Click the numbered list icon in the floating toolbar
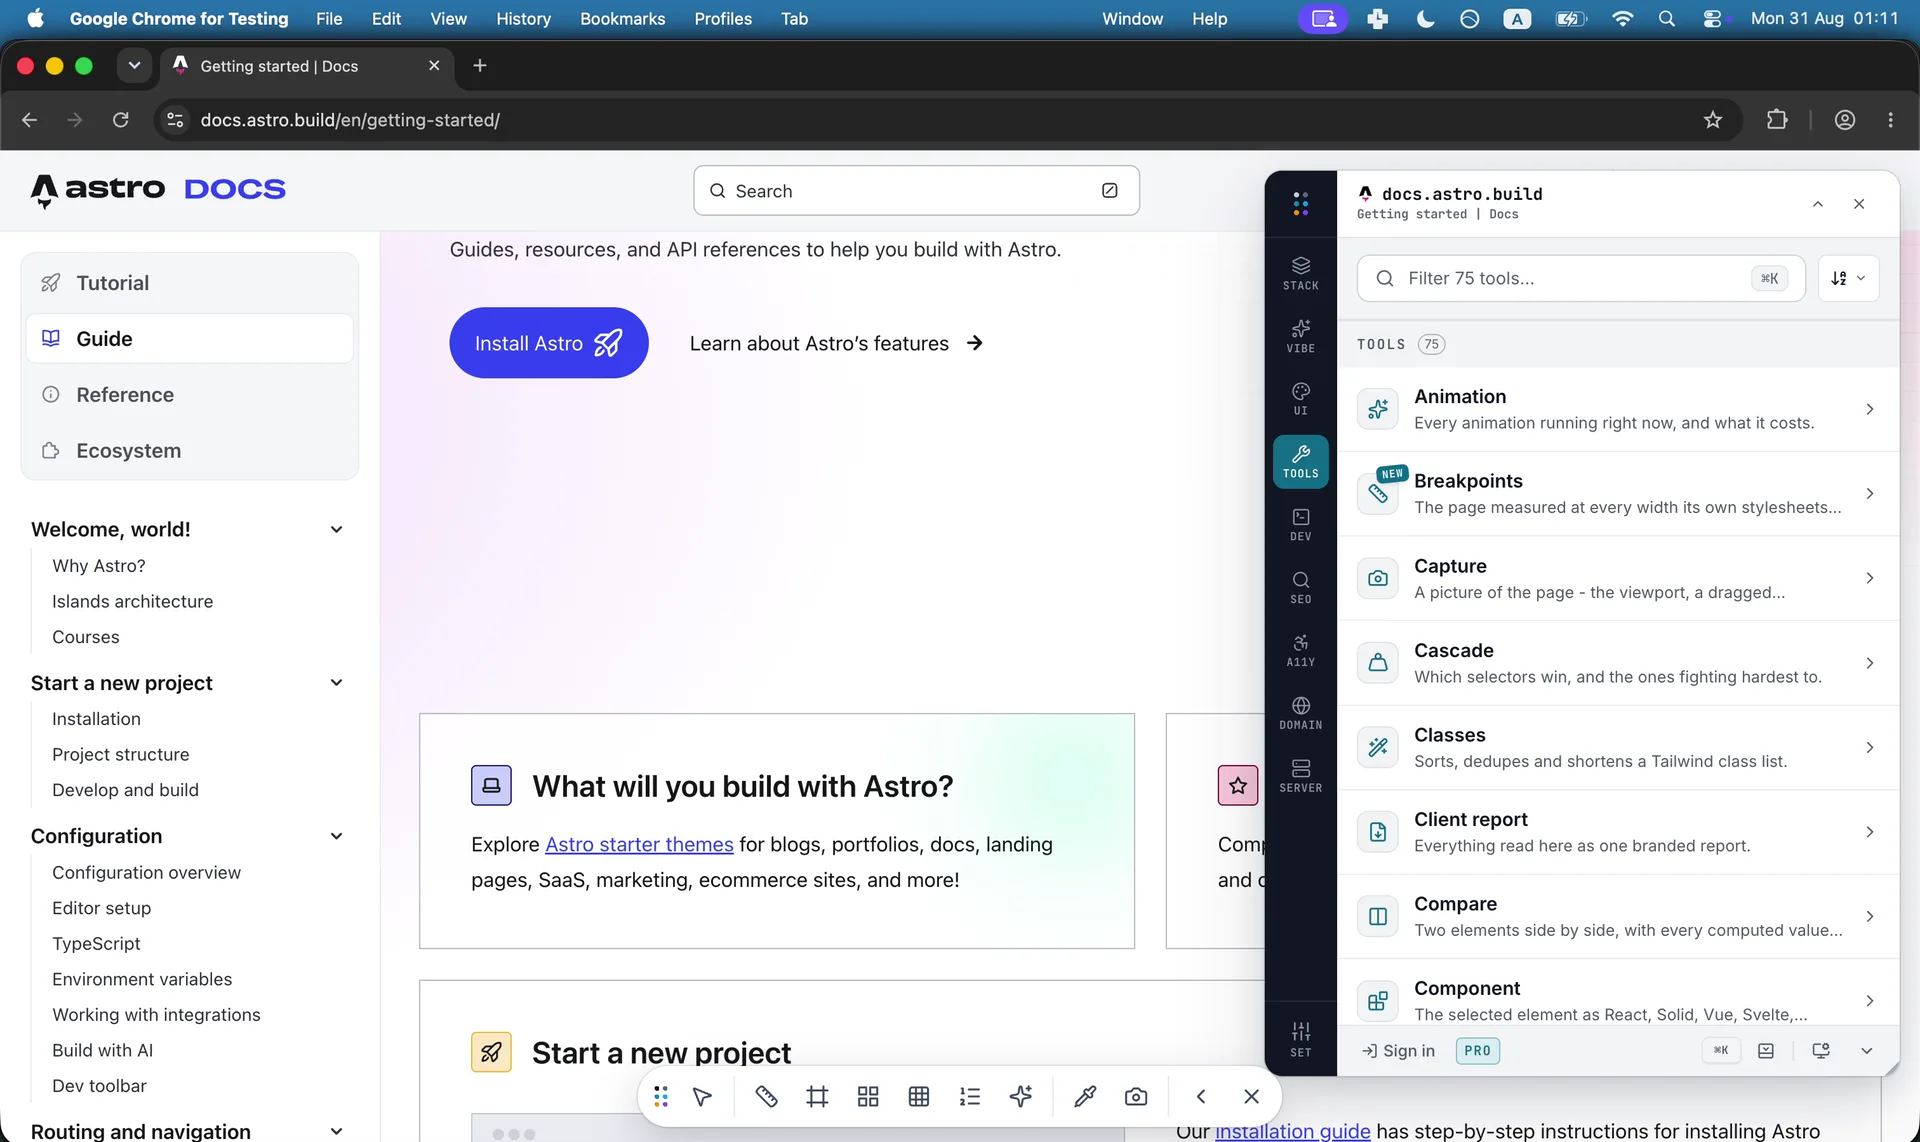Image resolution: width=1920 pixels, height=1142 pixels. click(970, 1097)
